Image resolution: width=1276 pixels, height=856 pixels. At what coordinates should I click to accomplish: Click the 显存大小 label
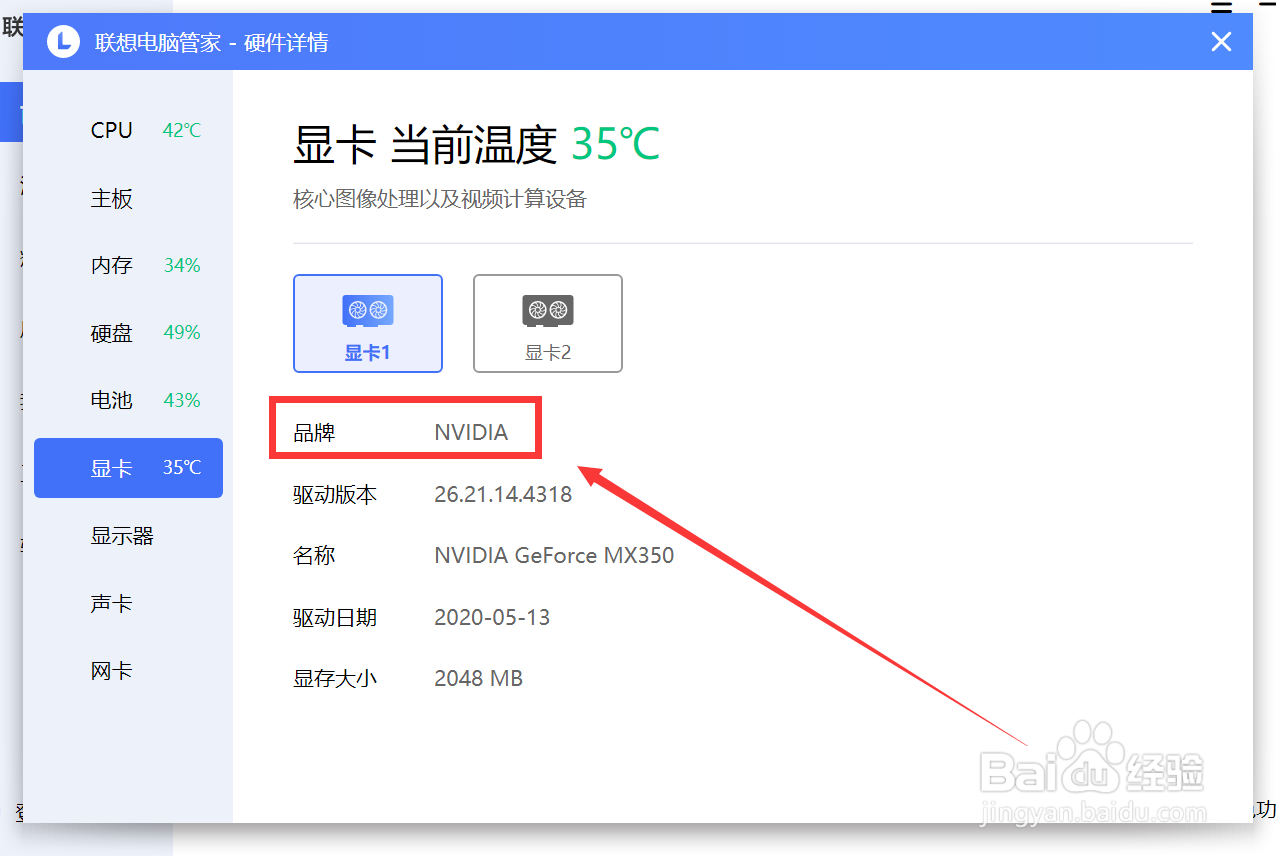coord(335,678)
